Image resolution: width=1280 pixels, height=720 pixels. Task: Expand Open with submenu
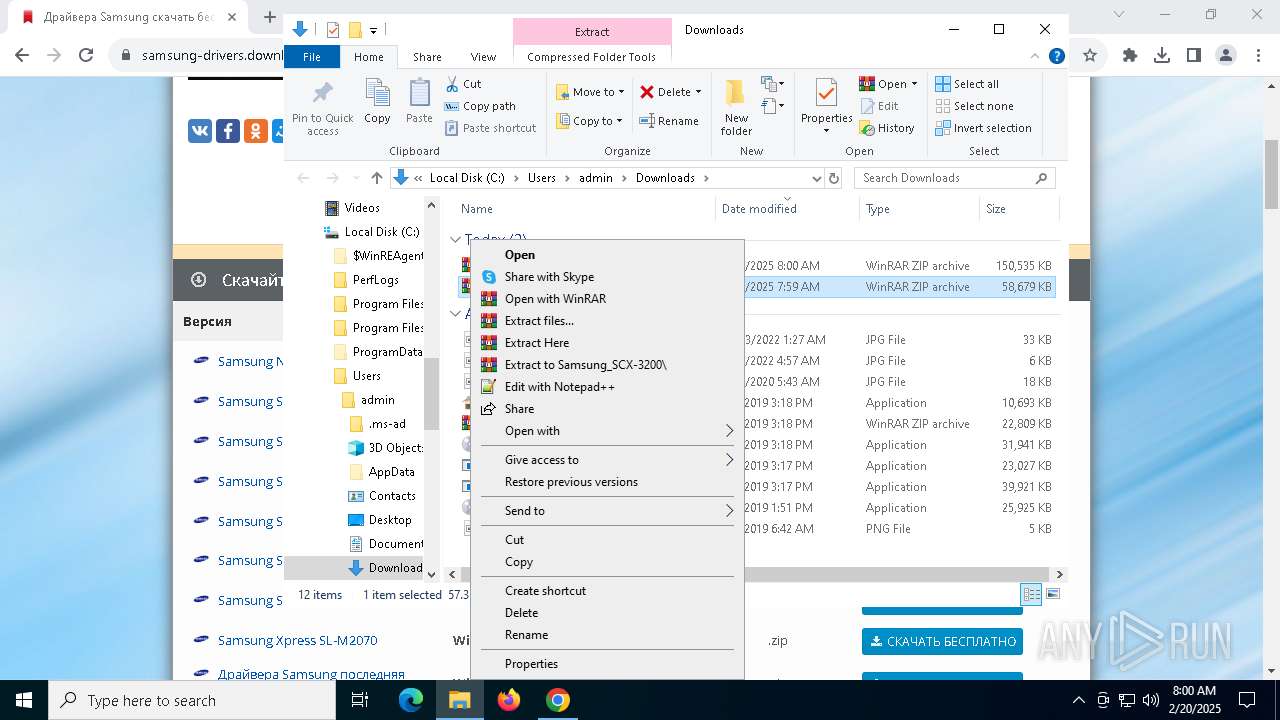click(607, 431)
